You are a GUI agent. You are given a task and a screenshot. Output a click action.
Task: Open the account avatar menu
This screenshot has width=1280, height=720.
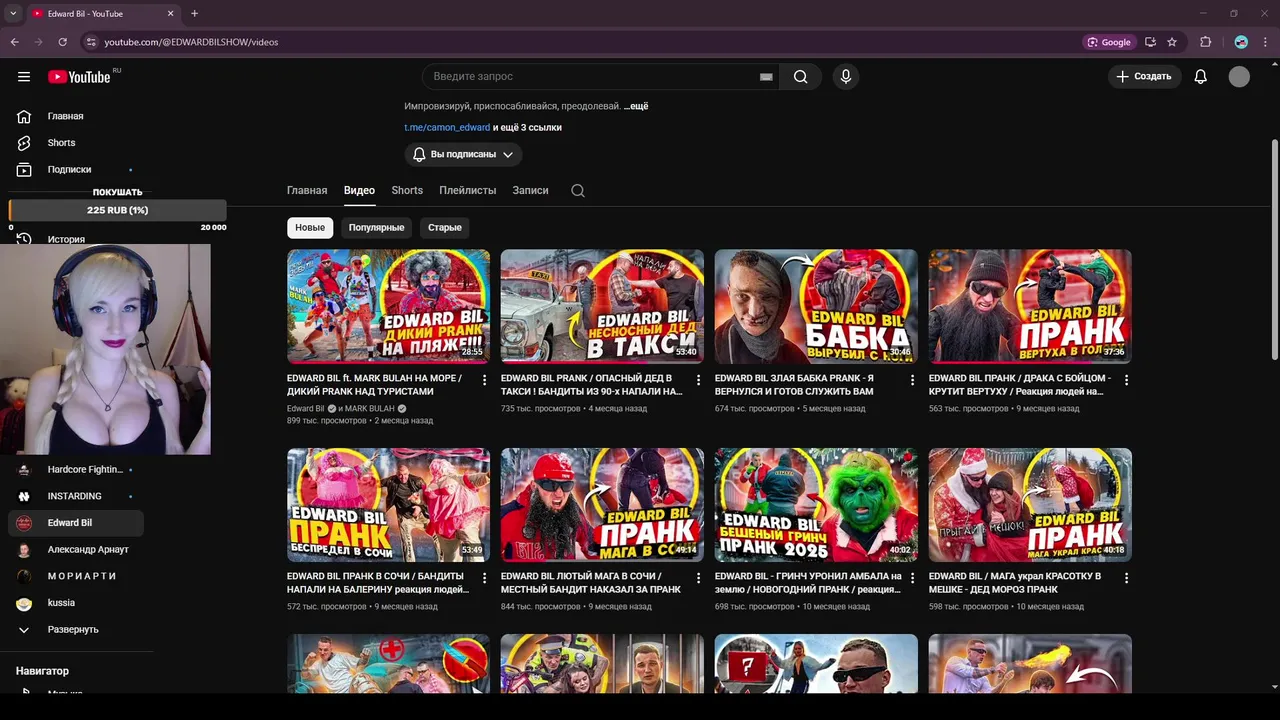[1239, 77]
